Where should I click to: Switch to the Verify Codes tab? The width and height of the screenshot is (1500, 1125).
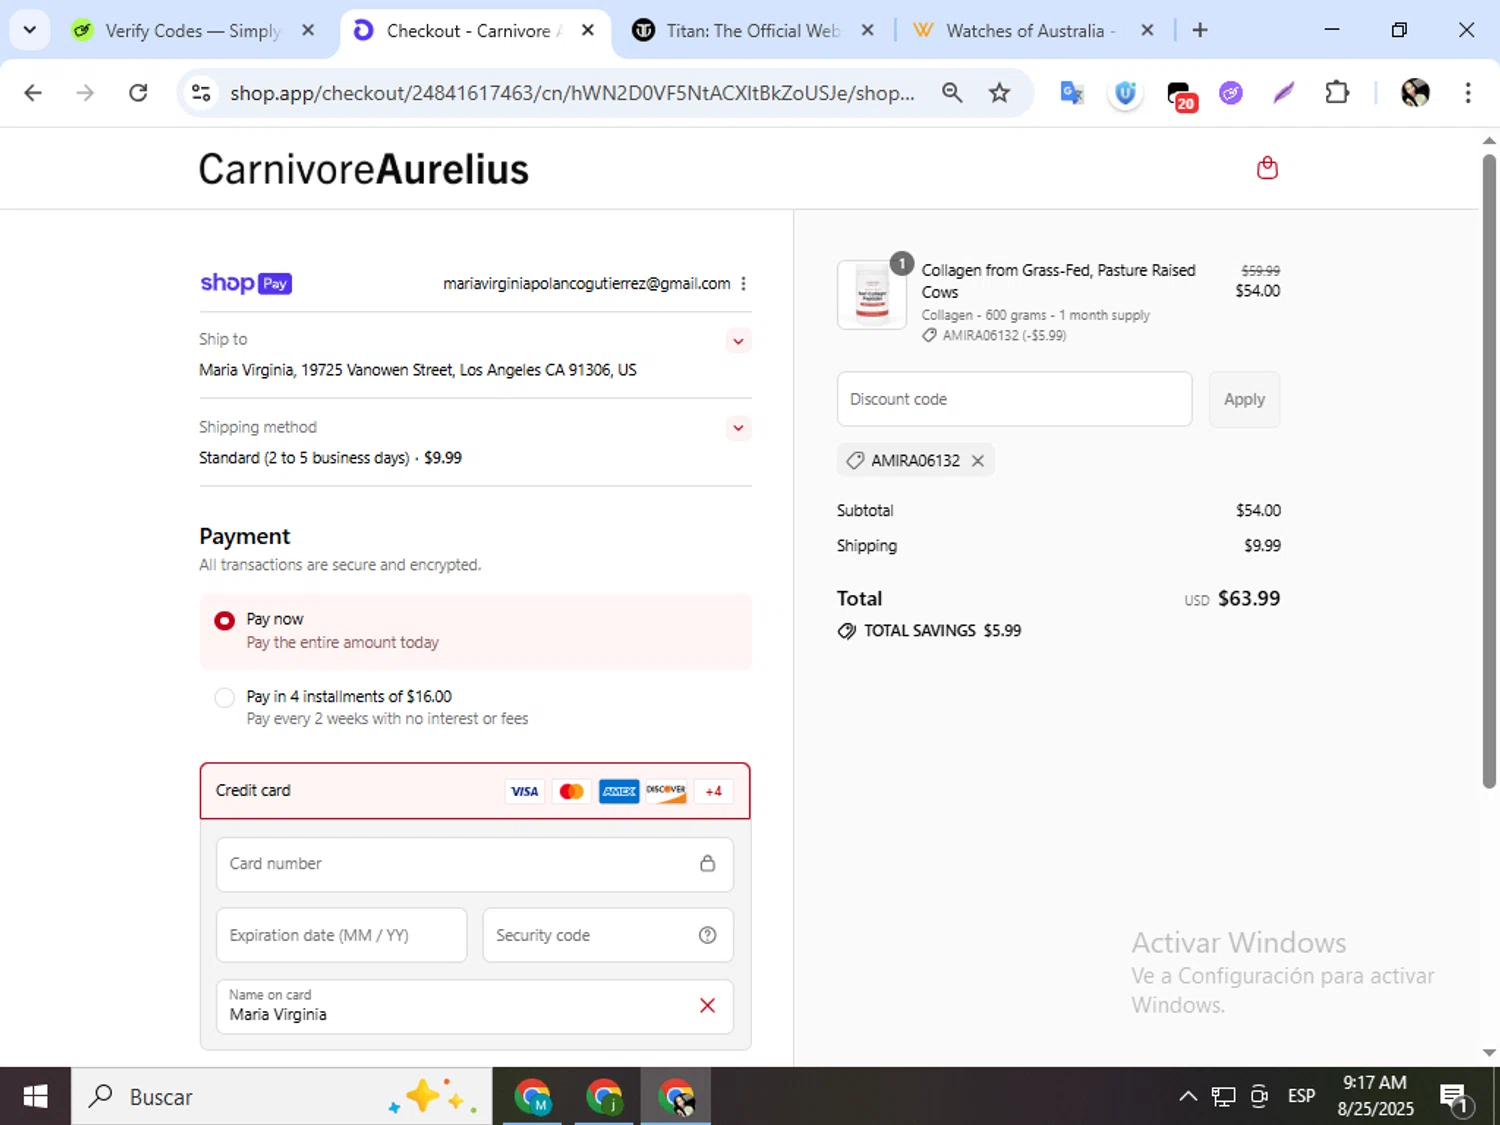click(192, 31)
